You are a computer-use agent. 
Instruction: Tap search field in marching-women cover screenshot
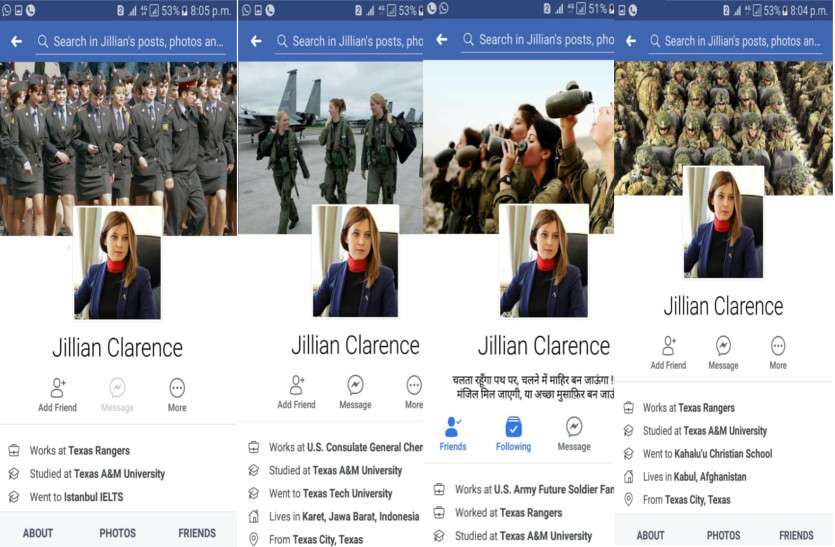pyautogui.click(x=132, y=42)
